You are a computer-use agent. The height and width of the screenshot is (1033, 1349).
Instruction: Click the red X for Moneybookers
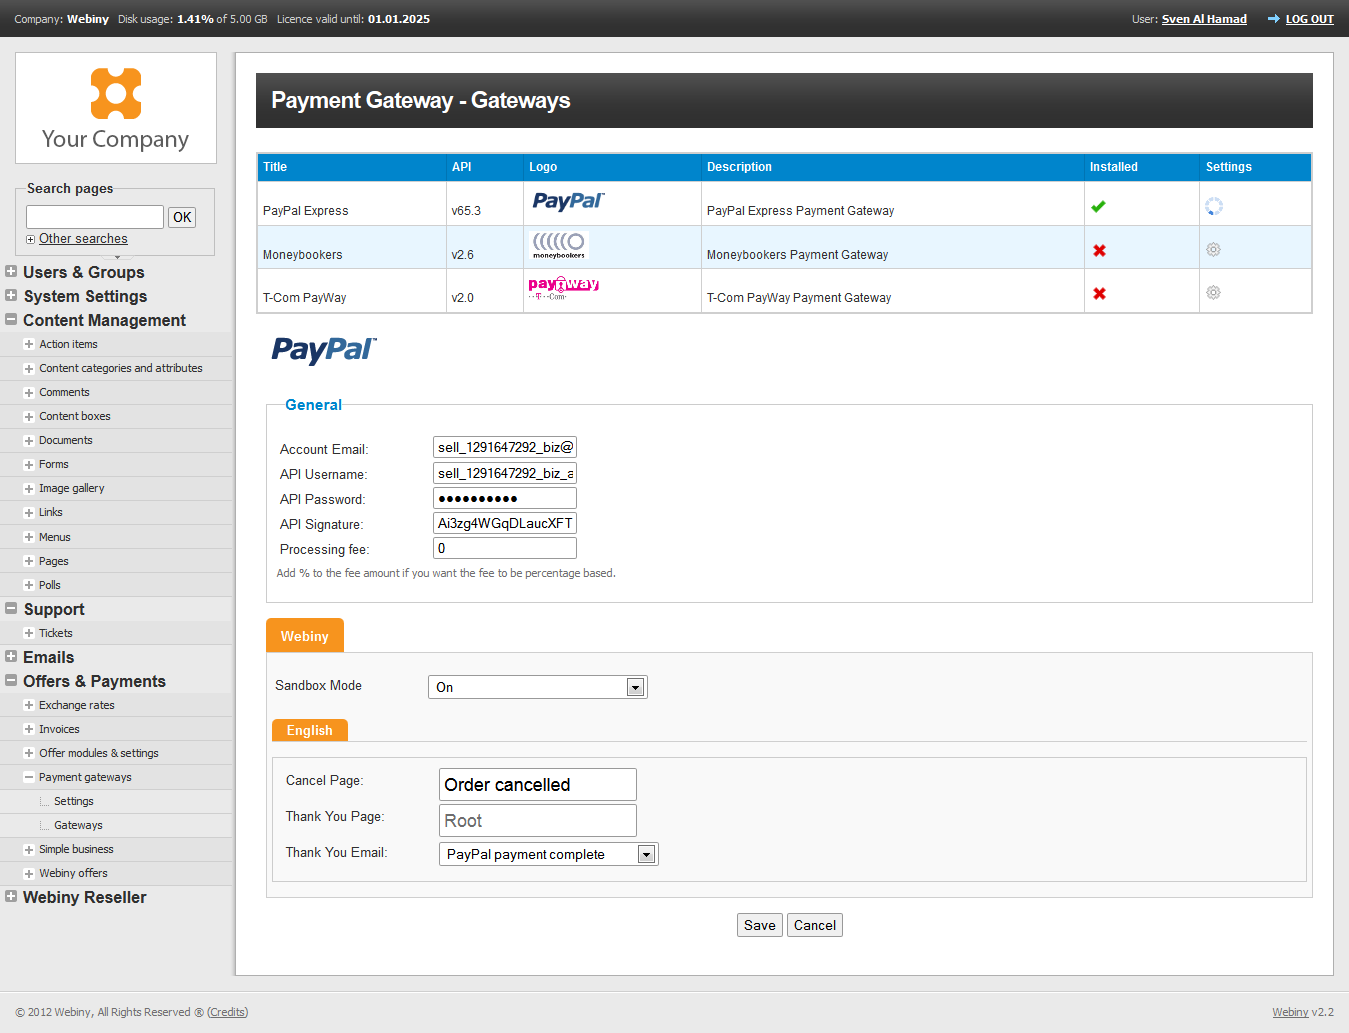click(1099, 251)
